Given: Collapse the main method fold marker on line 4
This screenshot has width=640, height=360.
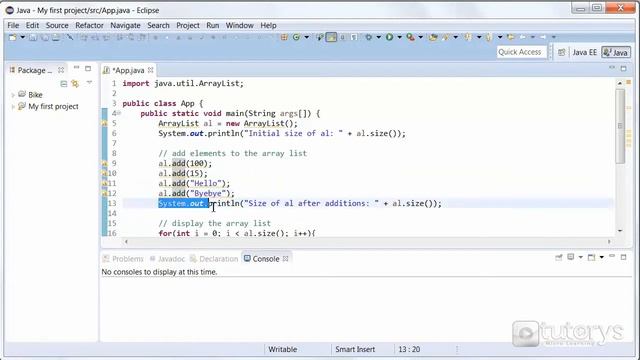Looking at the screenshot, I should [x=119, y=113].
